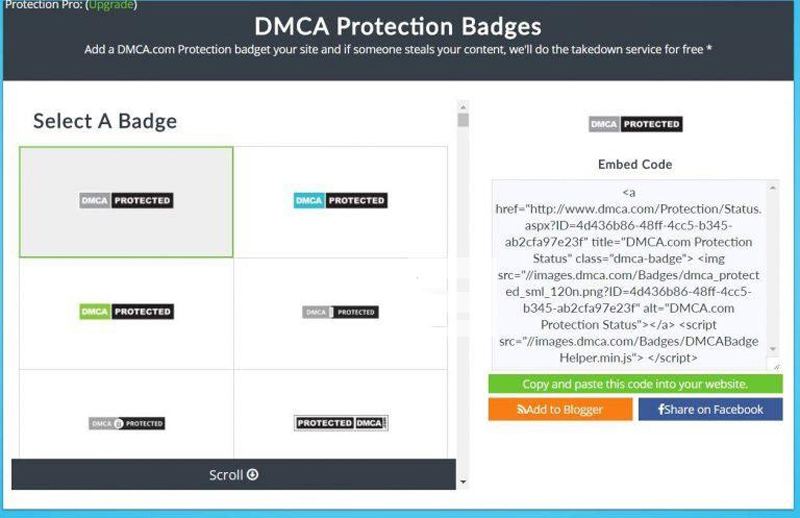Select the outlined PROTECTED DMCA badge
Screen dimensions: 800x518
tap(340, 423)
